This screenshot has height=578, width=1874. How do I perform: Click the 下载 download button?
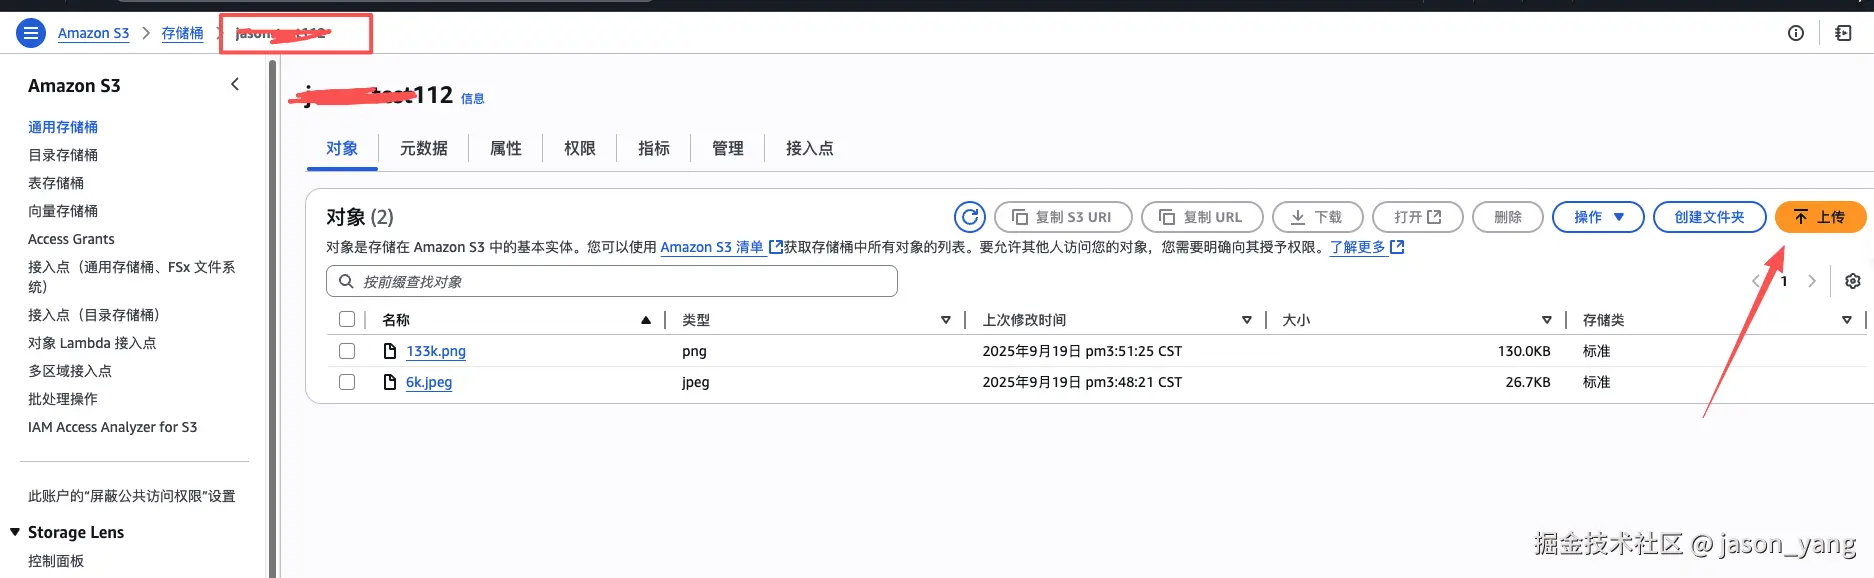pos(1317,217)
